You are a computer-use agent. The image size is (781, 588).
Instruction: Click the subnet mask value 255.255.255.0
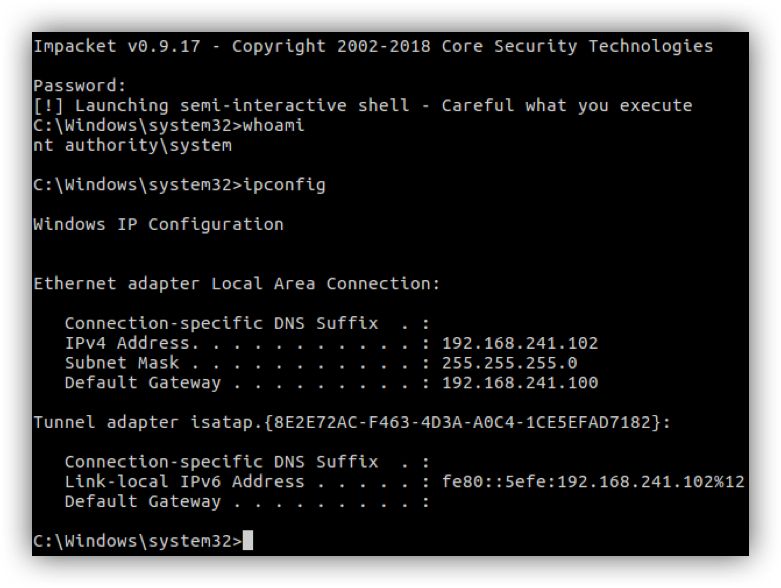[509, 363]
